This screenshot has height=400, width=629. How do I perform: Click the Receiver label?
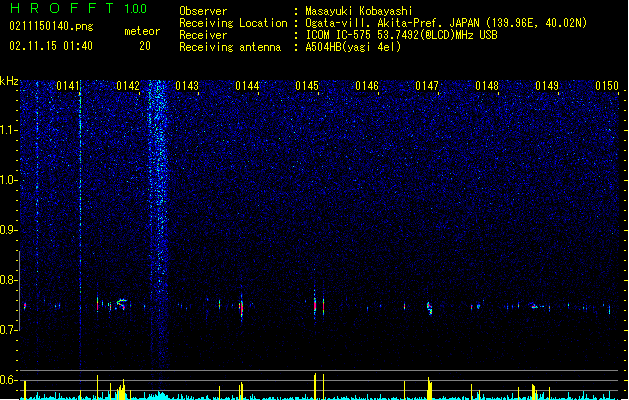tap(203, 35)
